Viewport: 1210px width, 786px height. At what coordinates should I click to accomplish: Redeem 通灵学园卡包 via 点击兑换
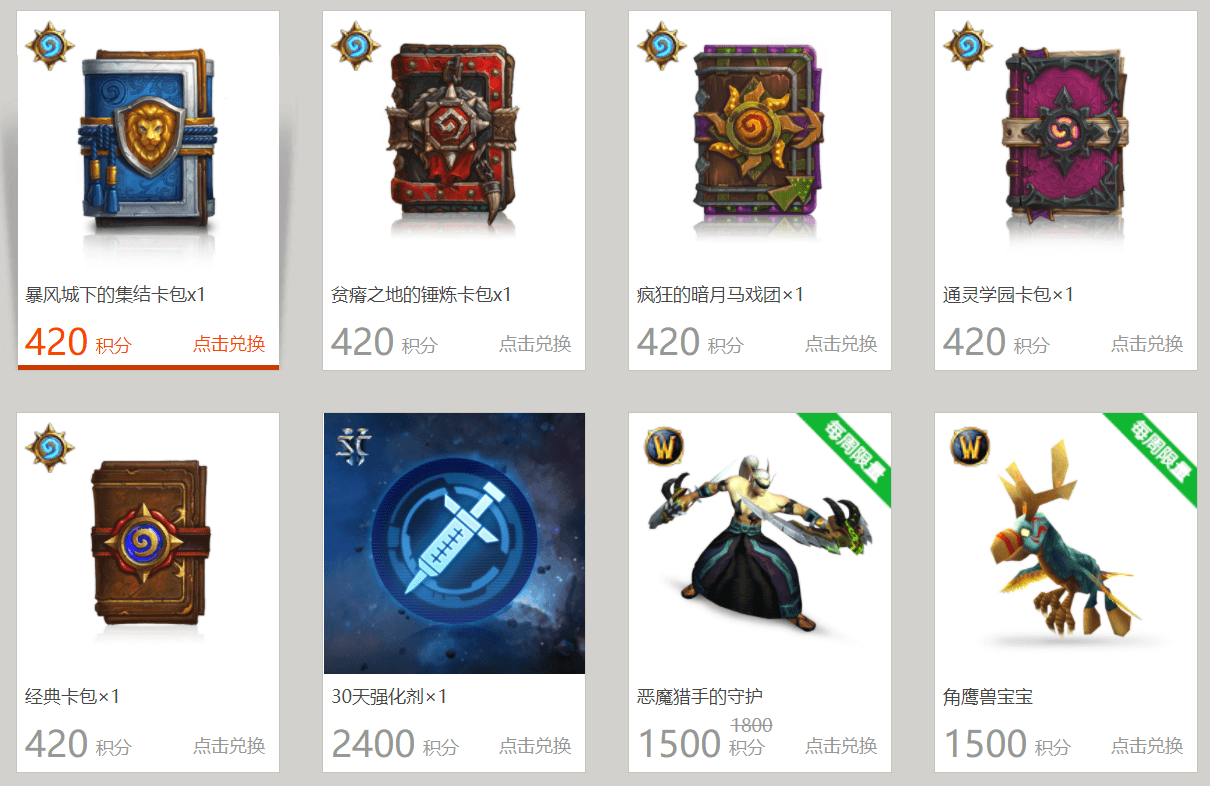point(1147,344)
